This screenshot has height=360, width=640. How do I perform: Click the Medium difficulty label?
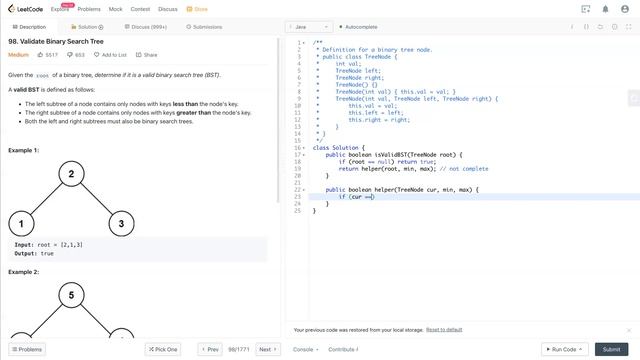pyautogui.click(x=18, y=55)
